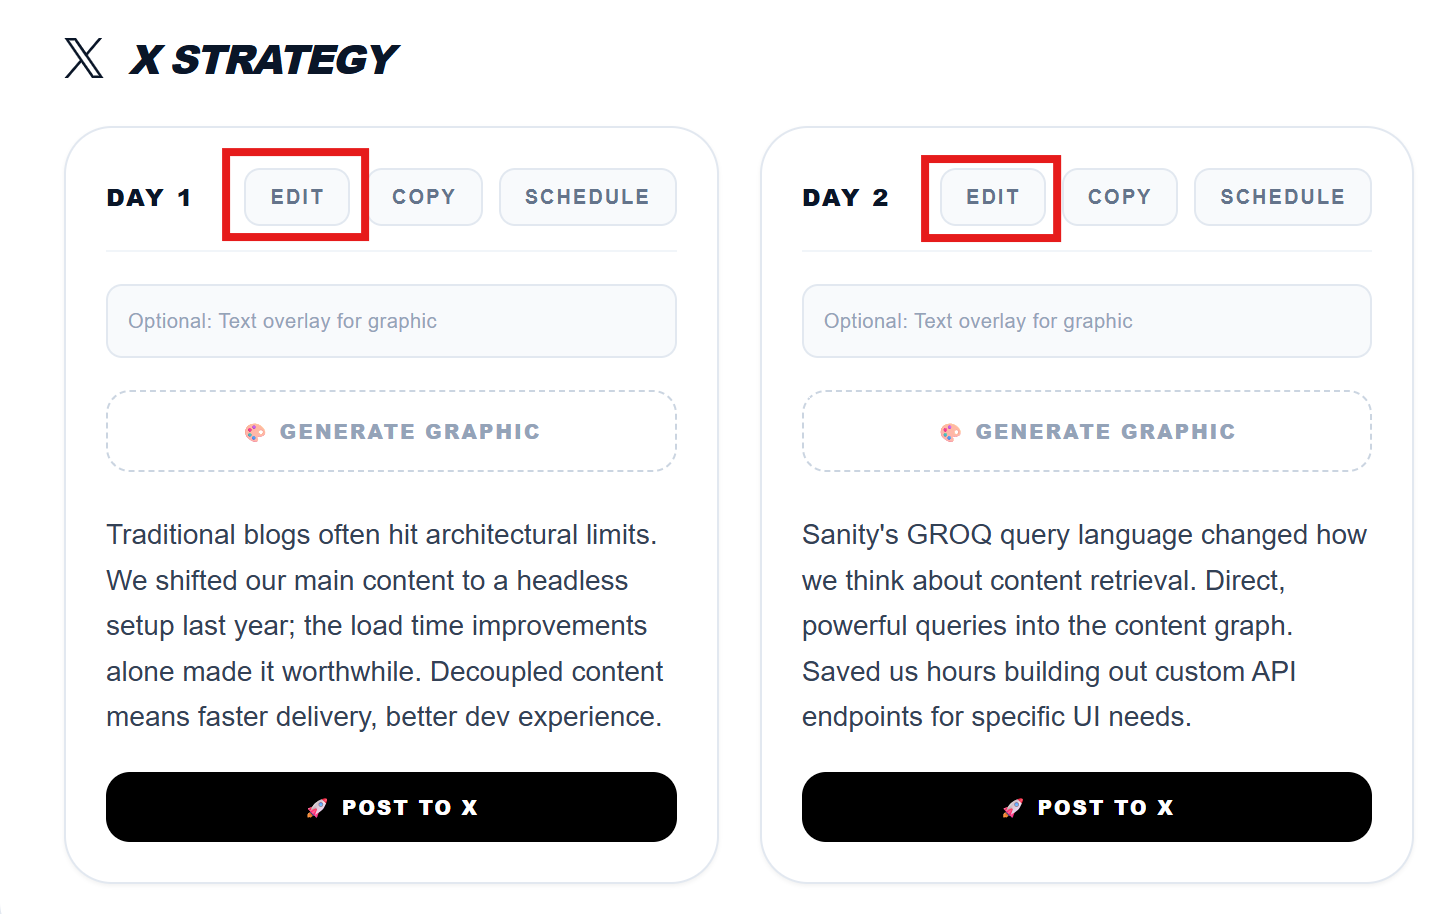Screen dimensions: 1442x914
Task: Generate a graphic for Day 1
Action: tap(391, 432)
